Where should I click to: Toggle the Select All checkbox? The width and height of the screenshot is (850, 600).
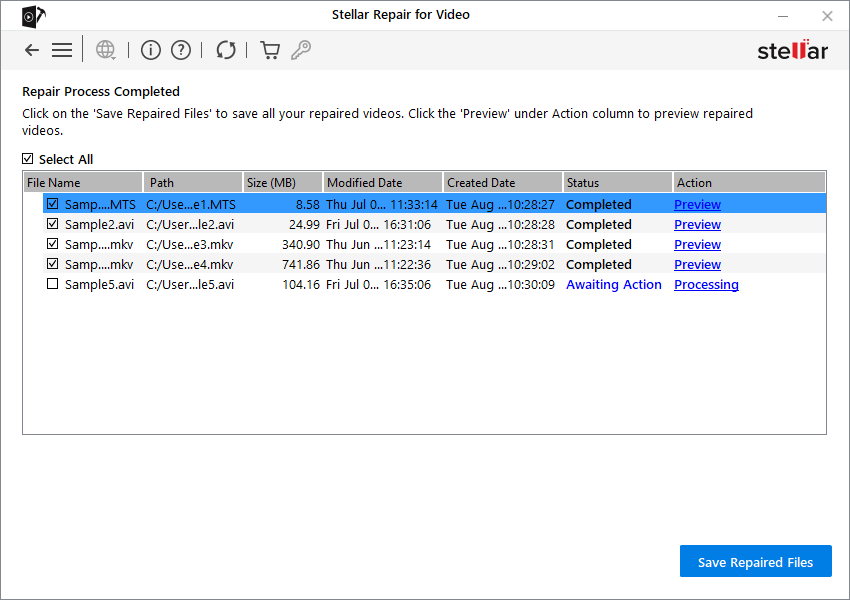[28, 159]
